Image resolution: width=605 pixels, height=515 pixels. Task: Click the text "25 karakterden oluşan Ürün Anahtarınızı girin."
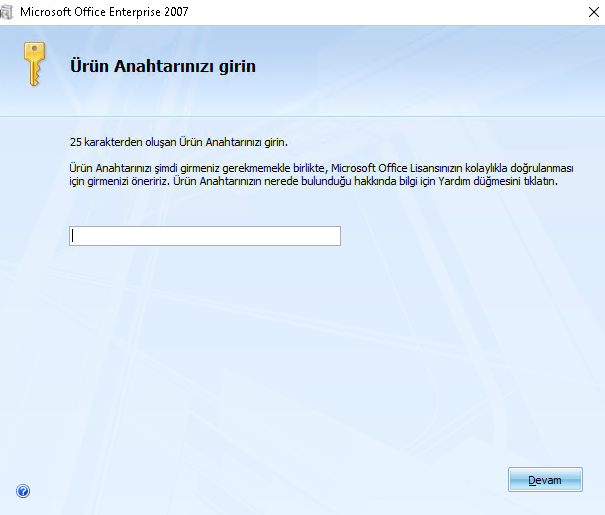click(x=179, y=142)
